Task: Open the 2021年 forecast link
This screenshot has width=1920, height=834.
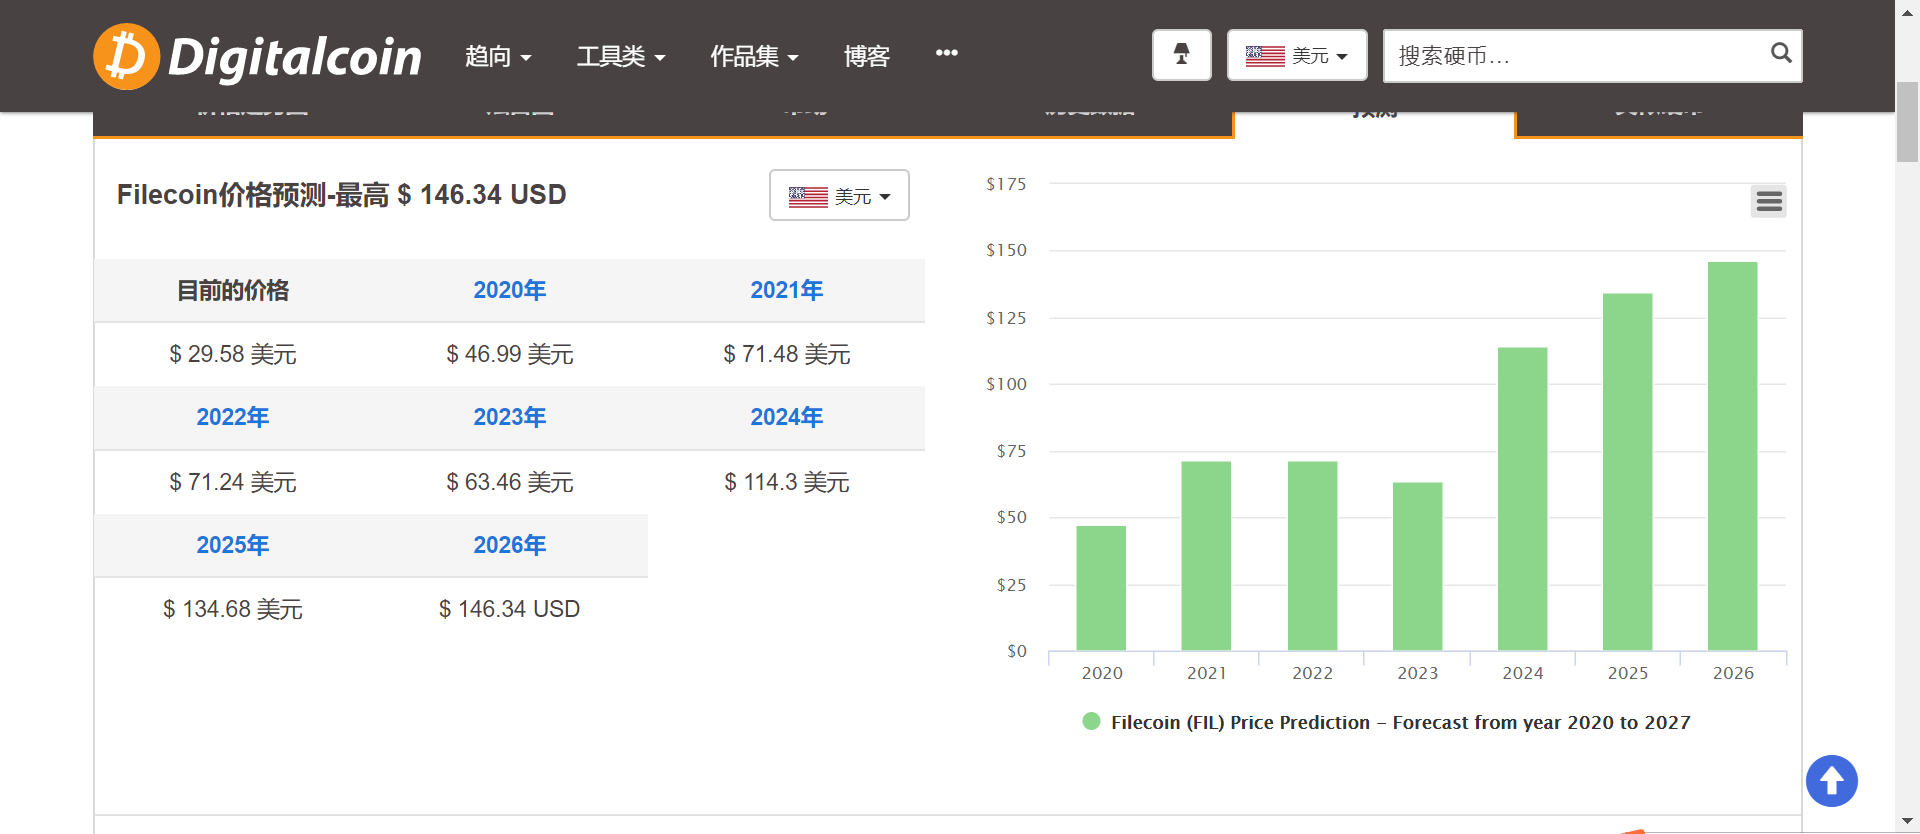Action: [x=787, y=290]
